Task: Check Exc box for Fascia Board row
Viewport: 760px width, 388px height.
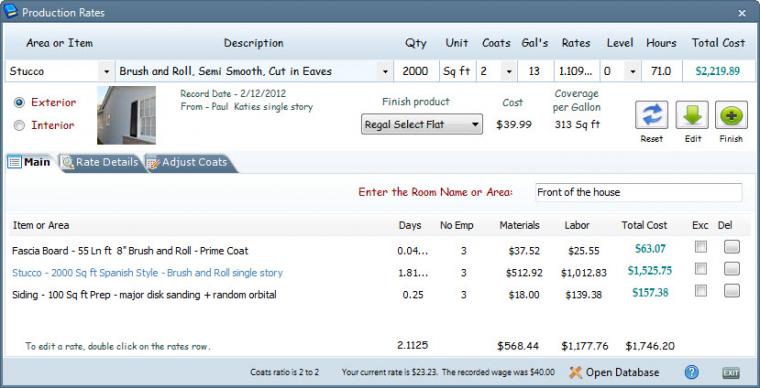Action: point(700,247)
